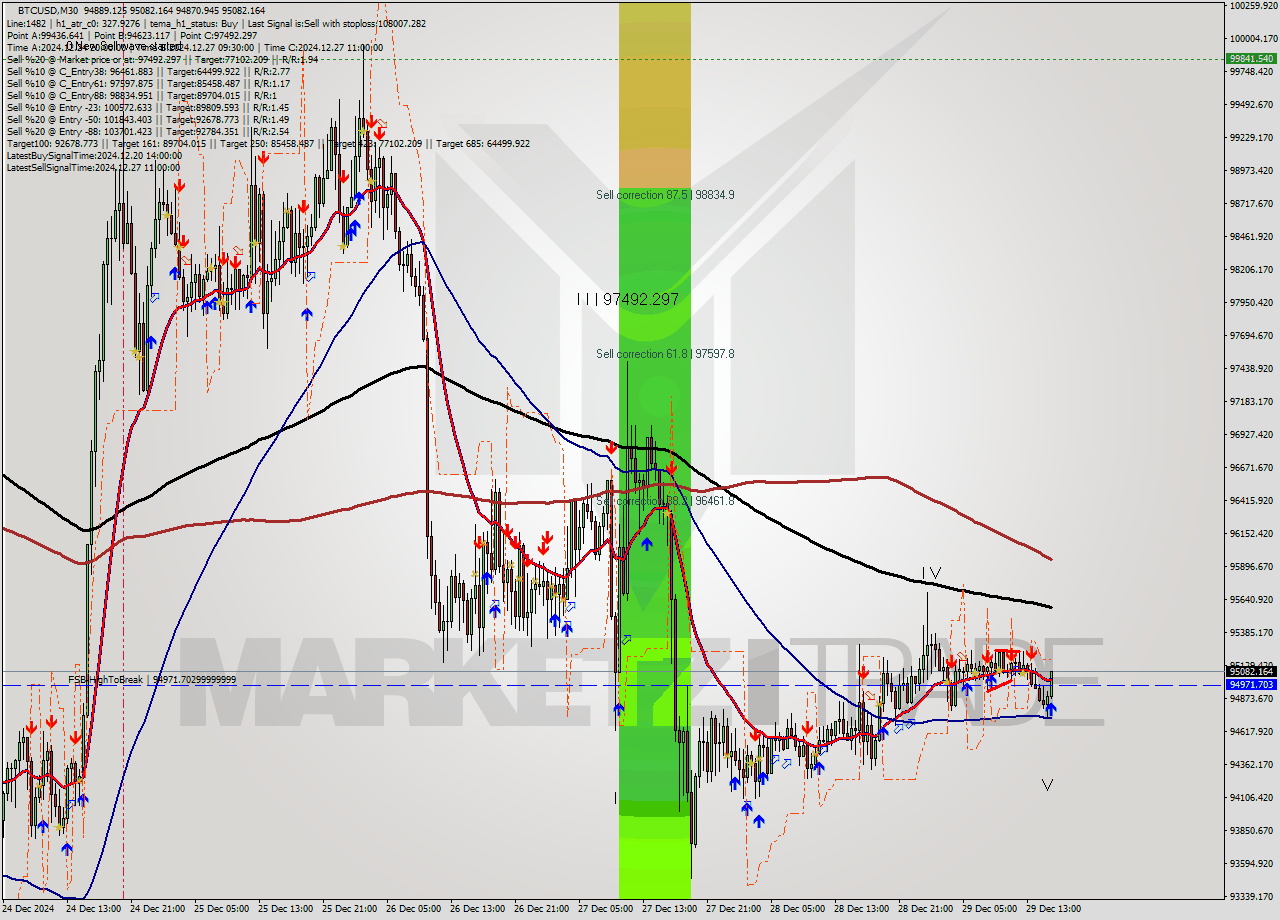
Task: Click the '24 Dec 2024' date label
Action: click(29, 909)
